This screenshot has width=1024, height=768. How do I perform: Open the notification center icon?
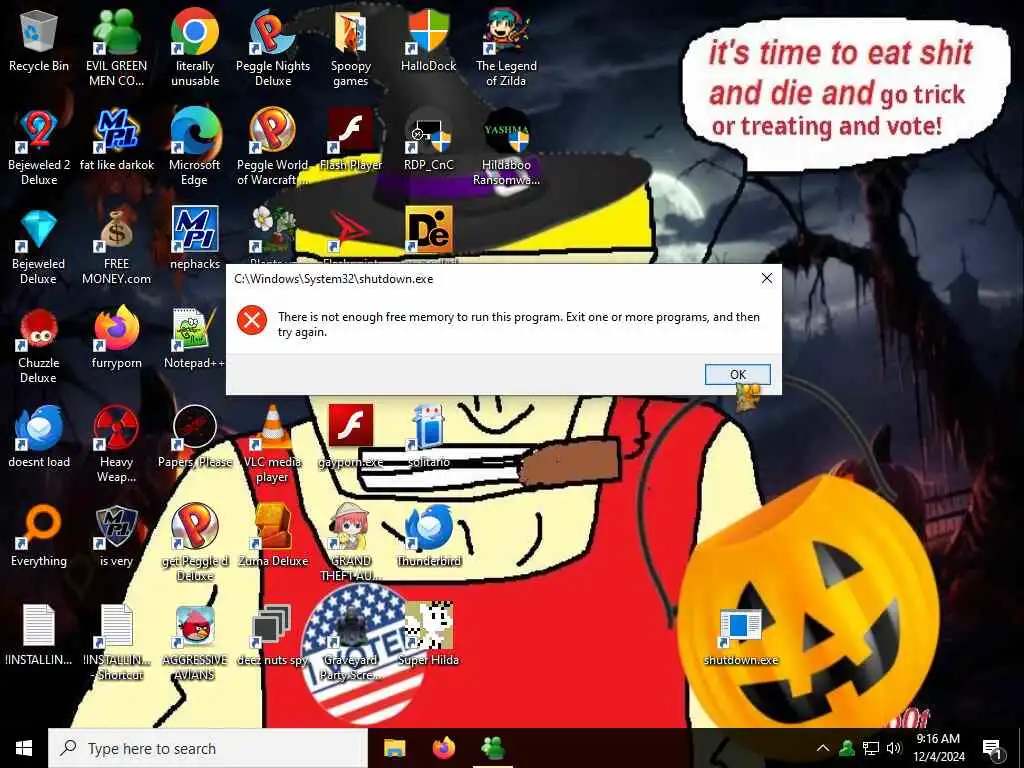[993, 748]
